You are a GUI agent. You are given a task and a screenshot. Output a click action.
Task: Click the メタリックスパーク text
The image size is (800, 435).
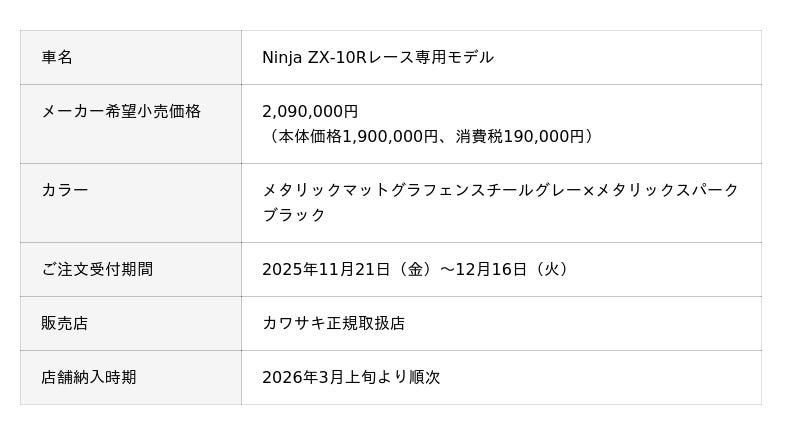pyautogui.click(x=667, y=190)
